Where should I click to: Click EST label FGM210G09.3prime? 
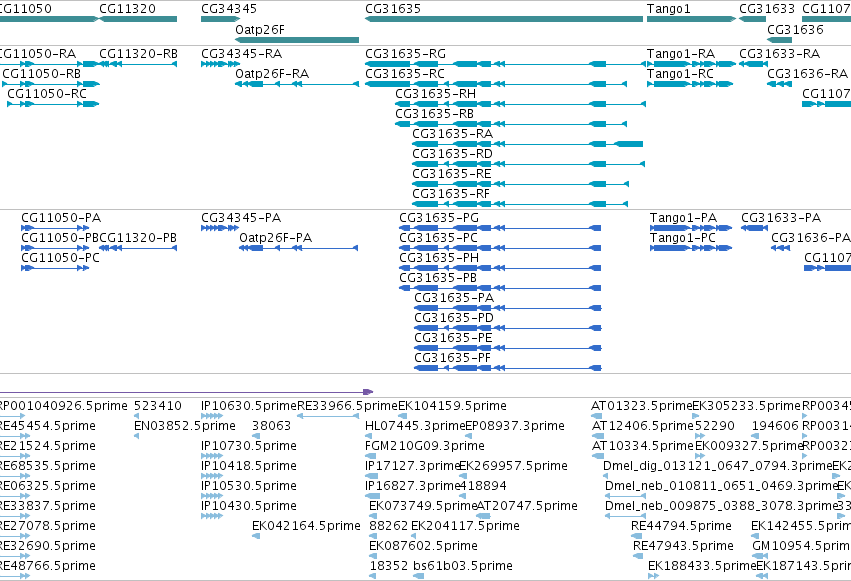click(x=425, y=446)
